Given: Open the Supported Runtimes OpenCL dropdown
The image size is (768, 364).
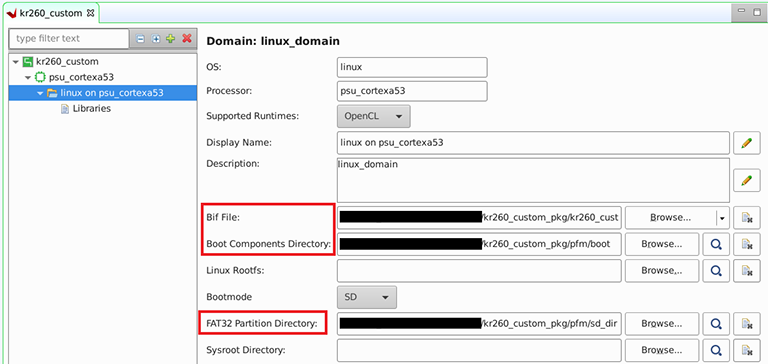Looking at the screenshot, I should tap(374, 117).
